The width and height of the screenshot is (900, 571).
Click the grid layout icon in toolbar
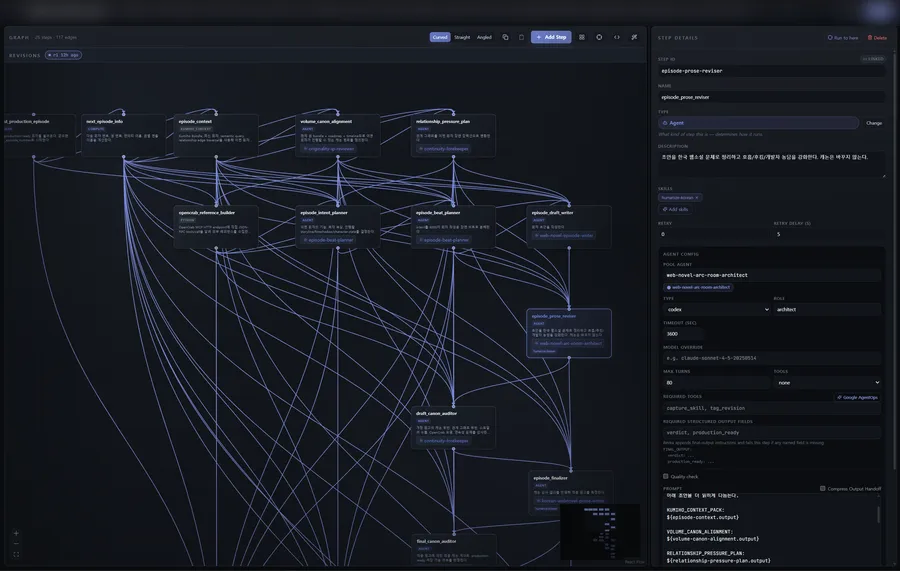click(x=581, y=37)
